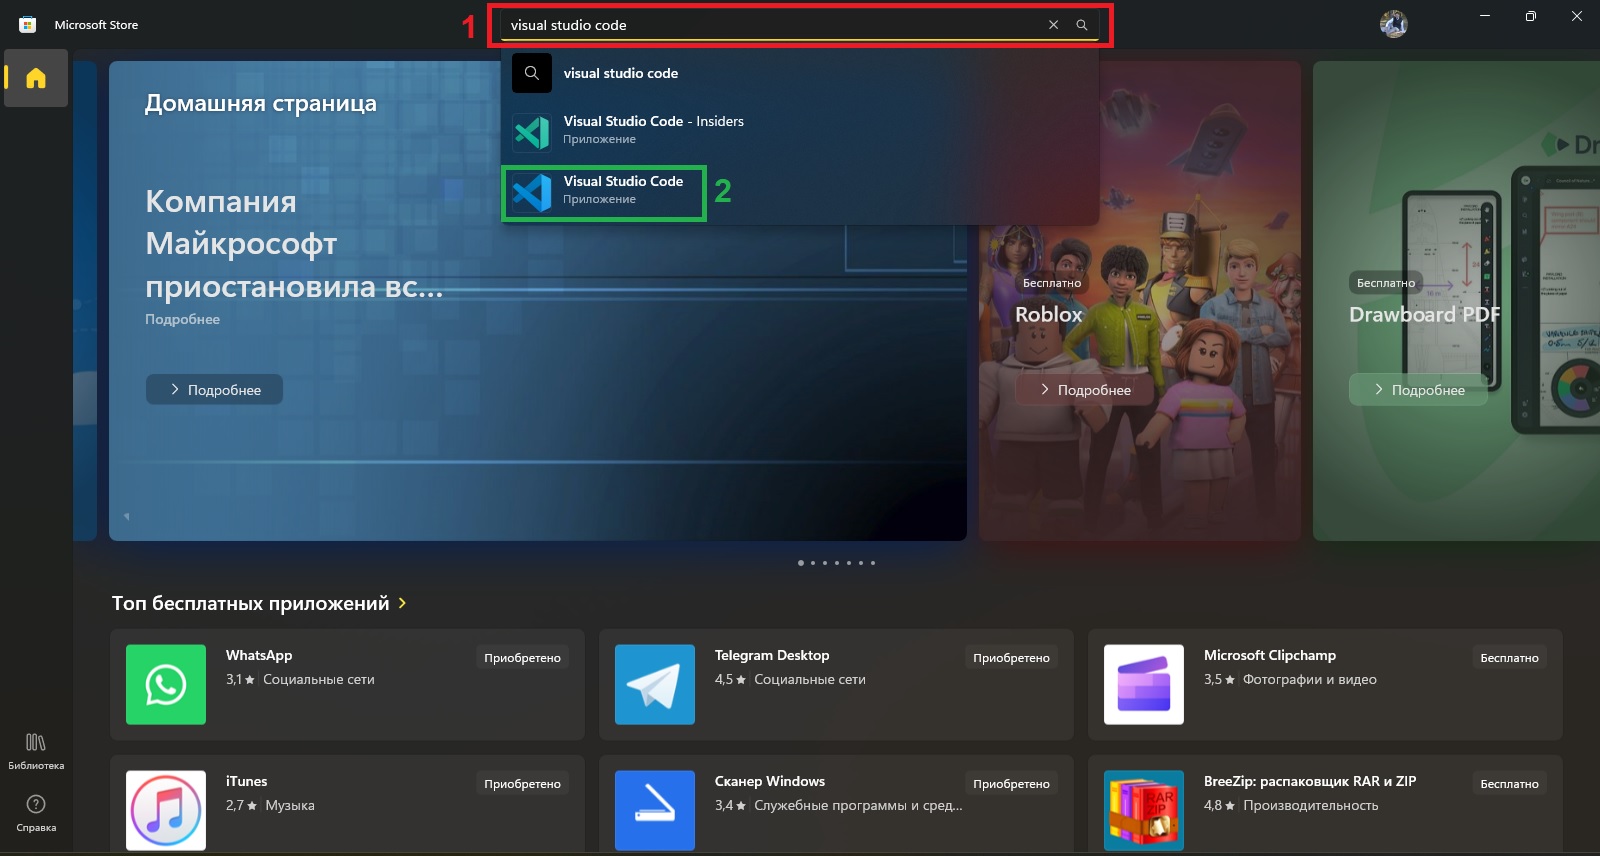
Task: Click the search magnifier in search box
Action: [1082, 25]
